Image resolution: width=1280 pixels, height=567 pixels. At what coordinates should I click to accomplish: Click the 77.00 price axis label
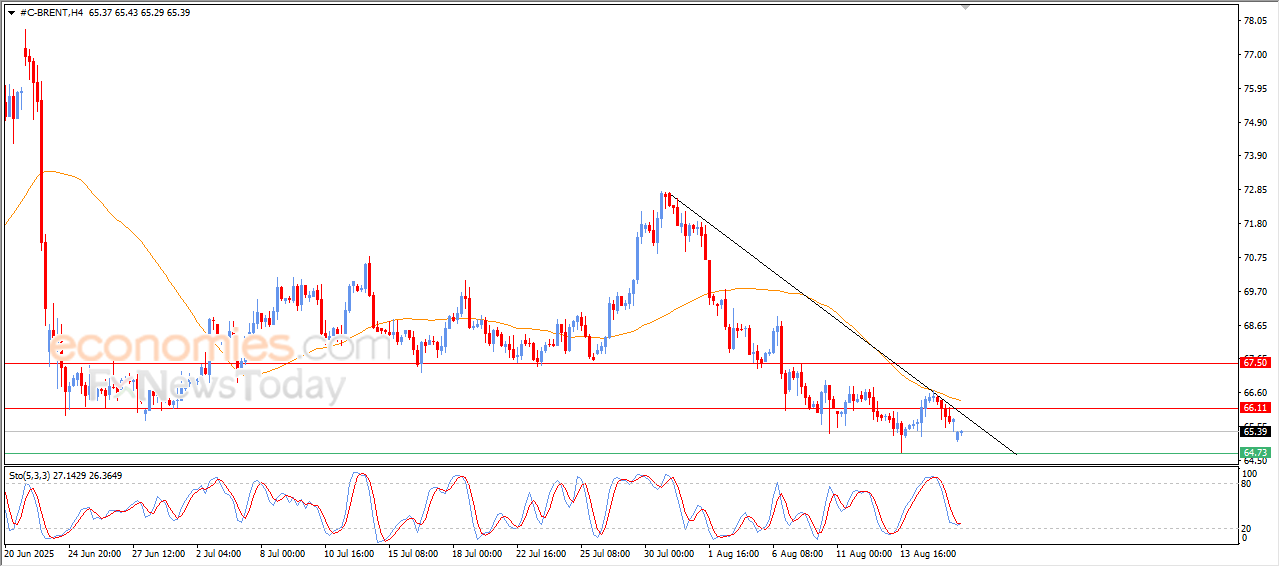pos(1254,54)
